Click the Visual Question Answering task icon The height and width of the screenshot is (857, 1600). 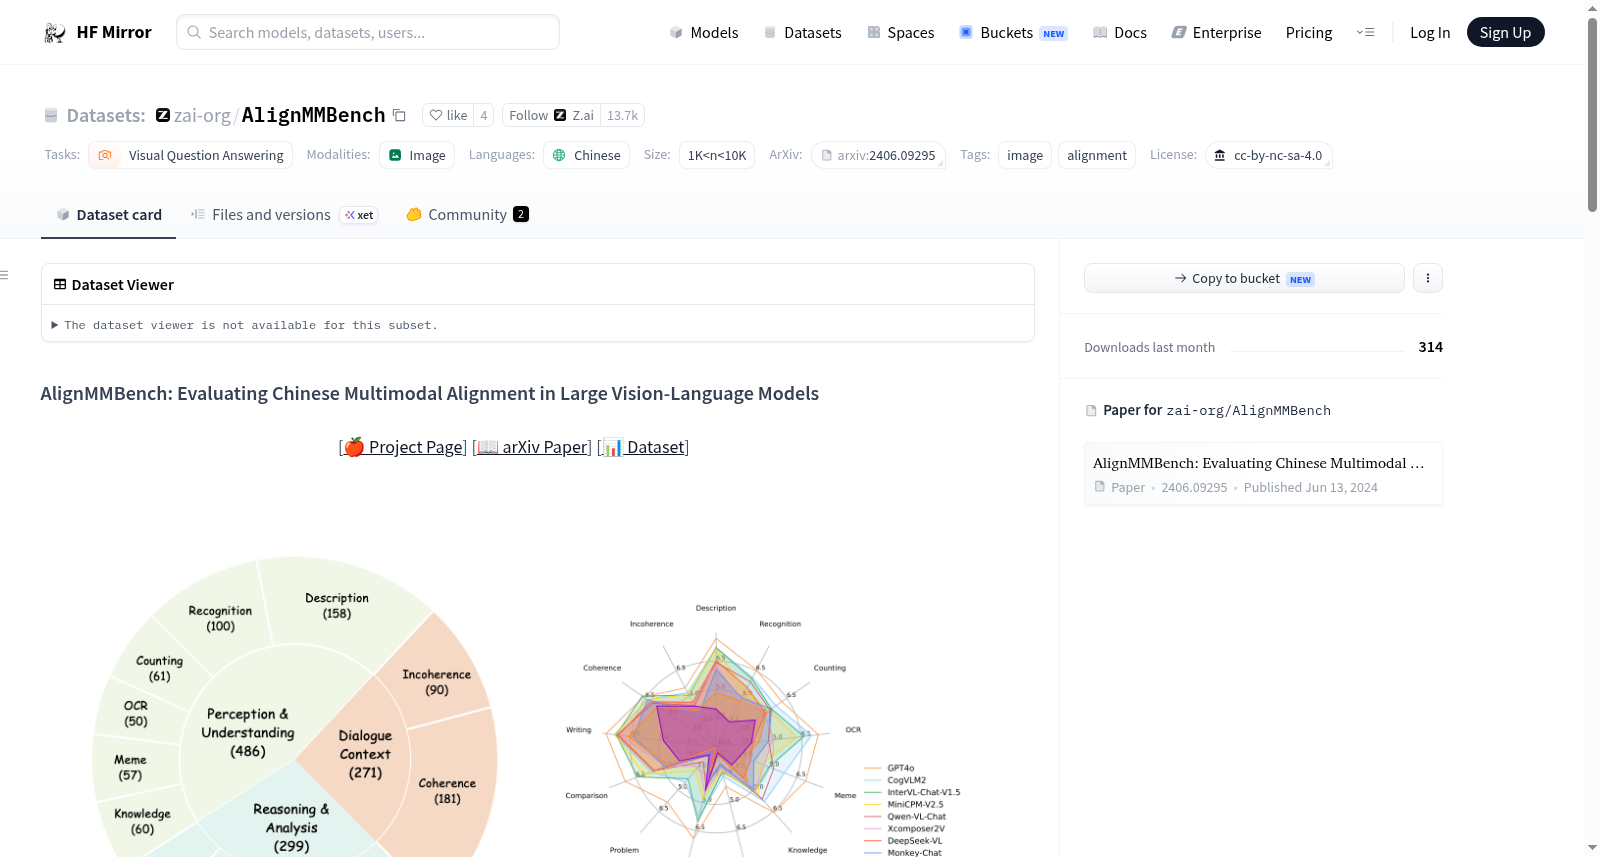point(105,155)
